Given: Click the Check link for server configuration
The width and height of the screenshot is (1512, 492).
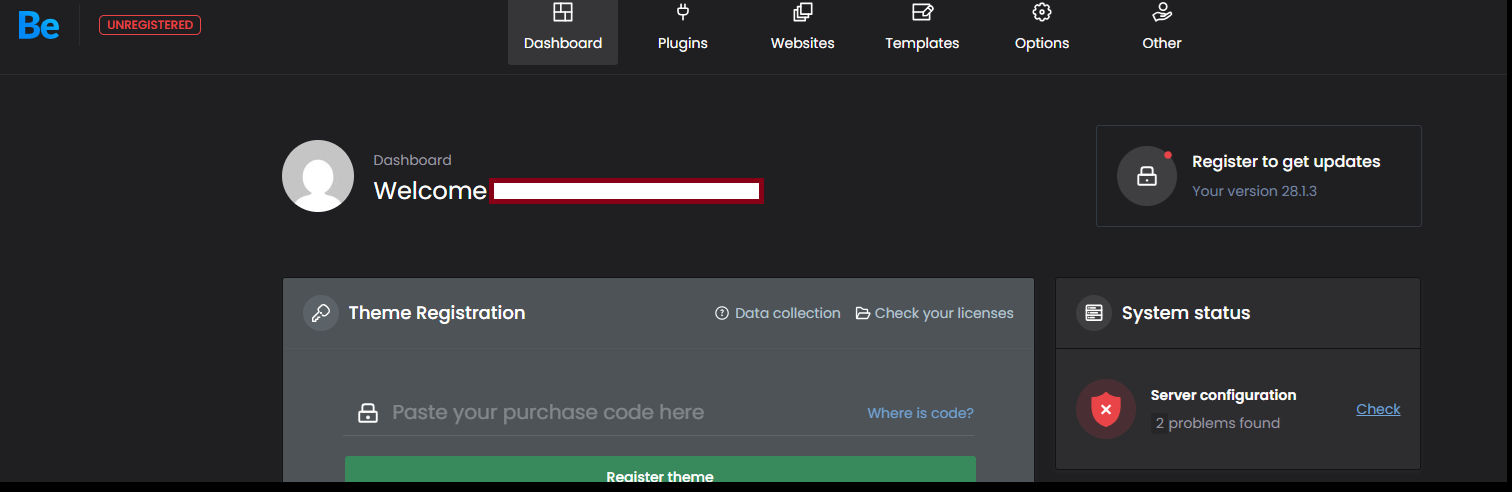Looking at the screenshot, I should [x=1378, y=409].
